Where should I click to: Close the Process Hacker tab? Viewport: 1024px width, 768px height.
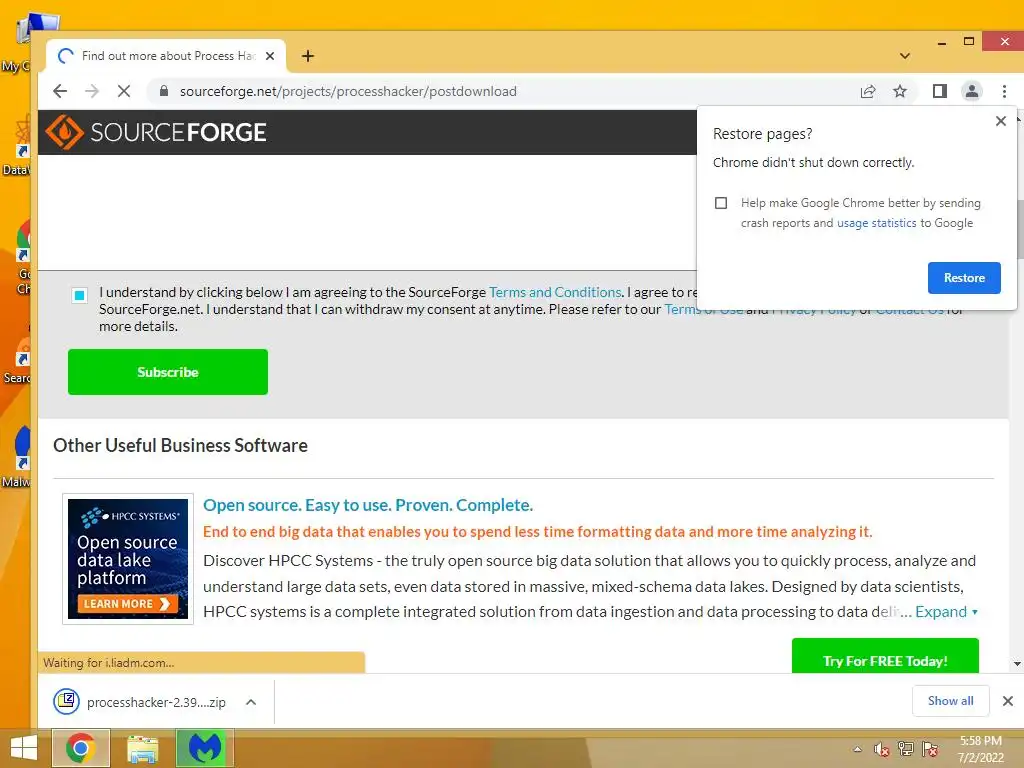coord(270,56)
